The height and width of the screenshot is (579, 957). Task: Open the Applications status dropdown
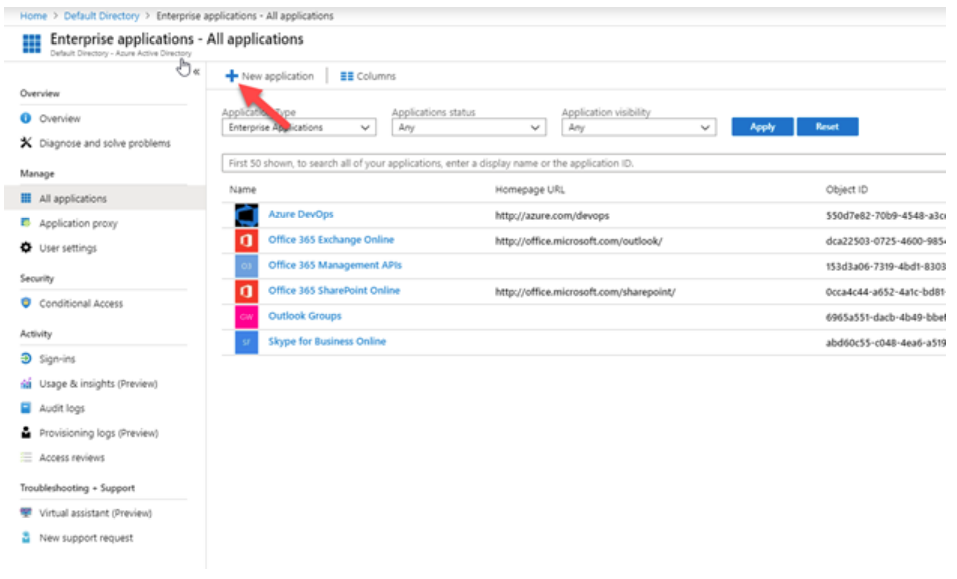pyautogui.click(x=469, y=128)
